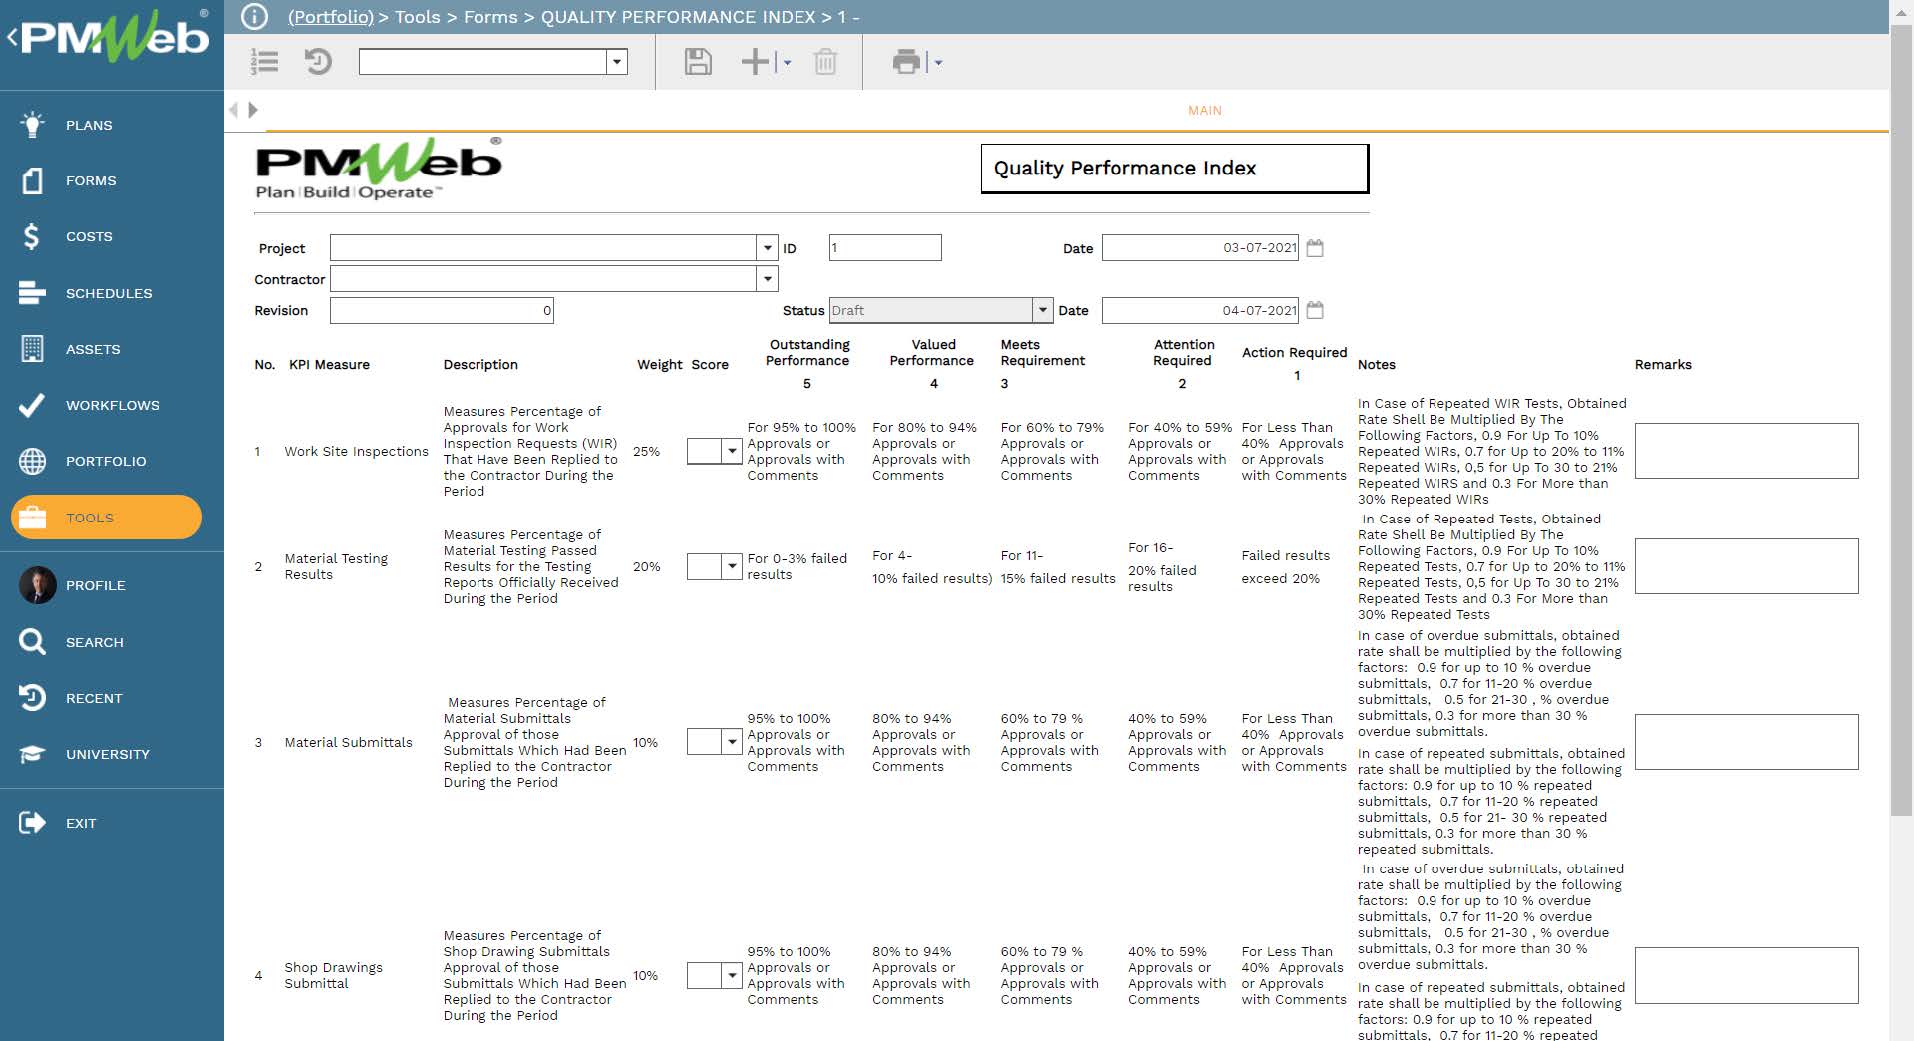Open Score dropdown for Work Site Inspections
This screenshot has width=1914, height=1041.
point(732,451)
